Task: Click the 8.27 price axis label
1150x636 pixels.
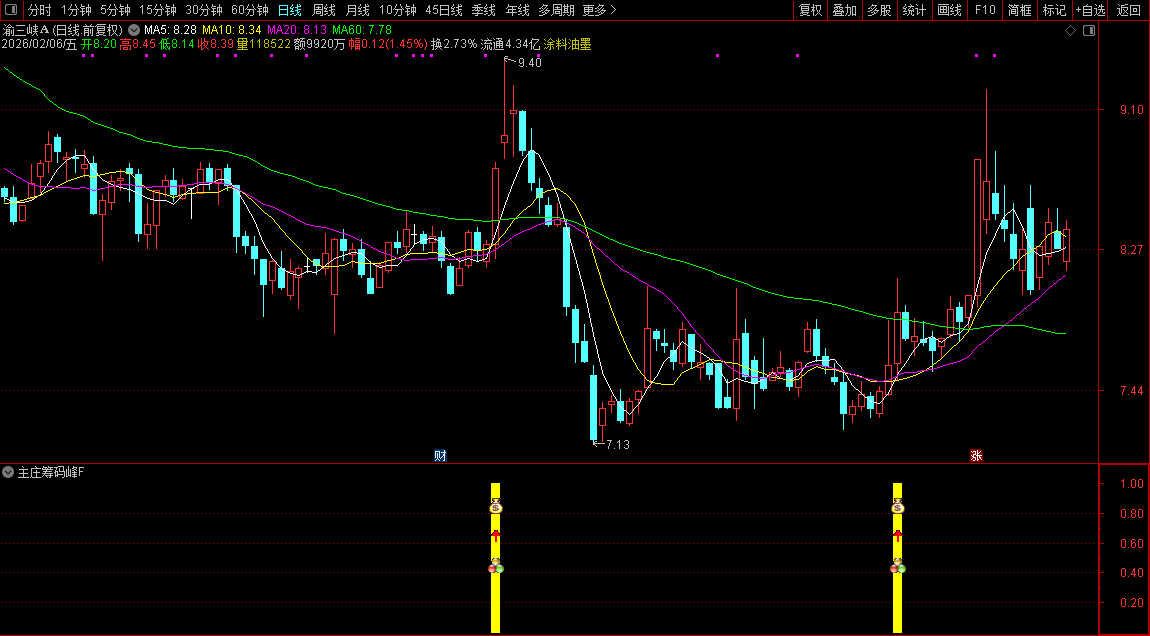Action: 1132,249
